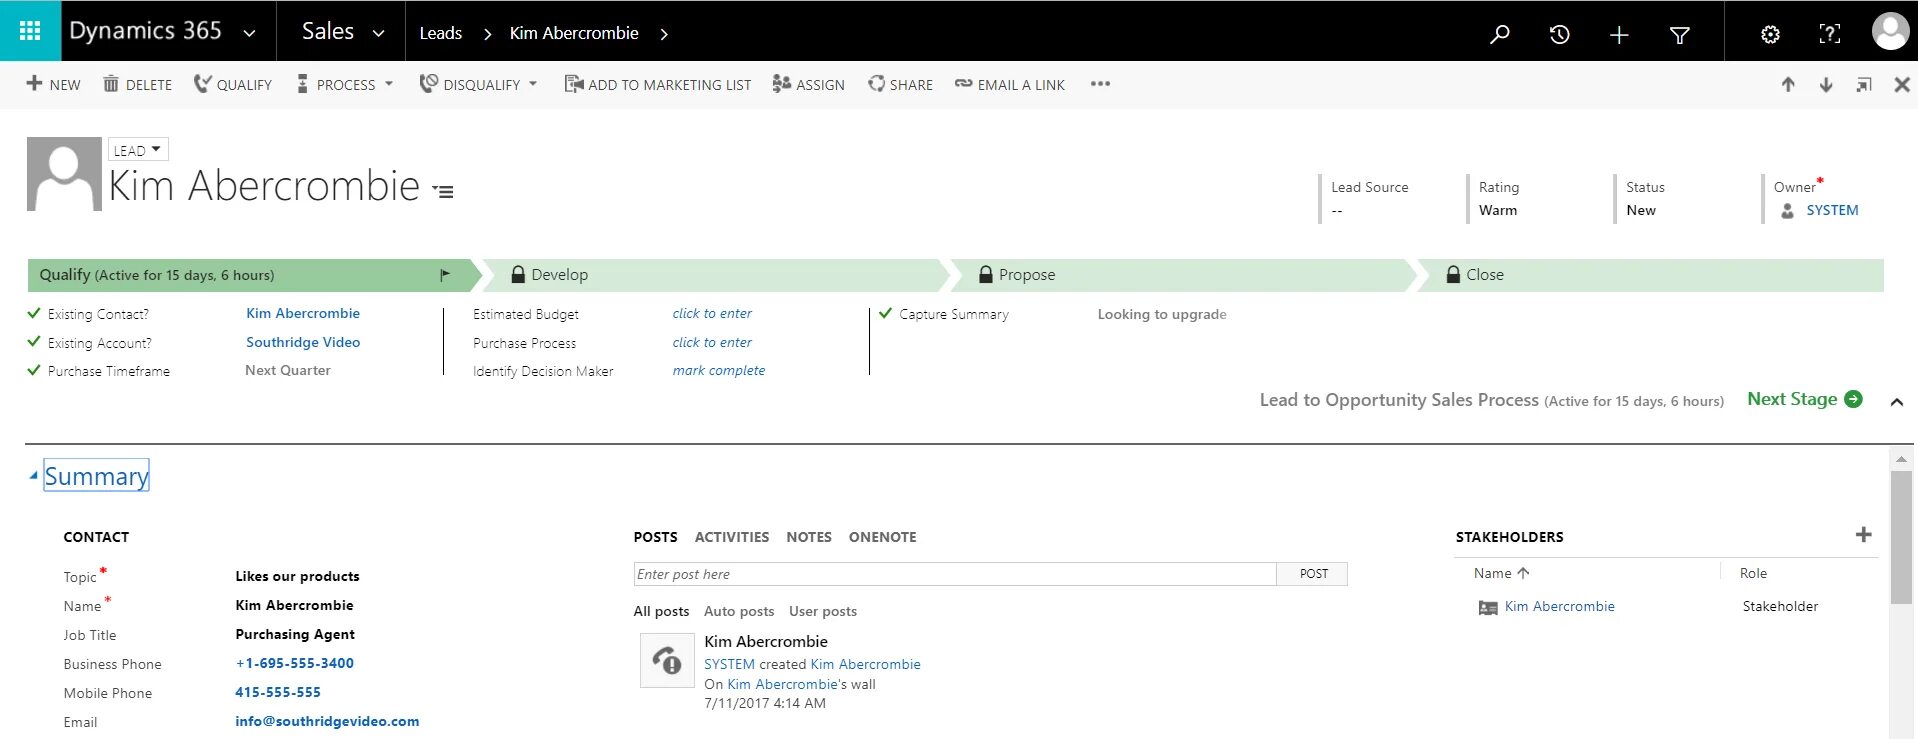Click the Qualify lead command
The height and width of the screenshot is (739, 1918).
(x=233, y=85)
